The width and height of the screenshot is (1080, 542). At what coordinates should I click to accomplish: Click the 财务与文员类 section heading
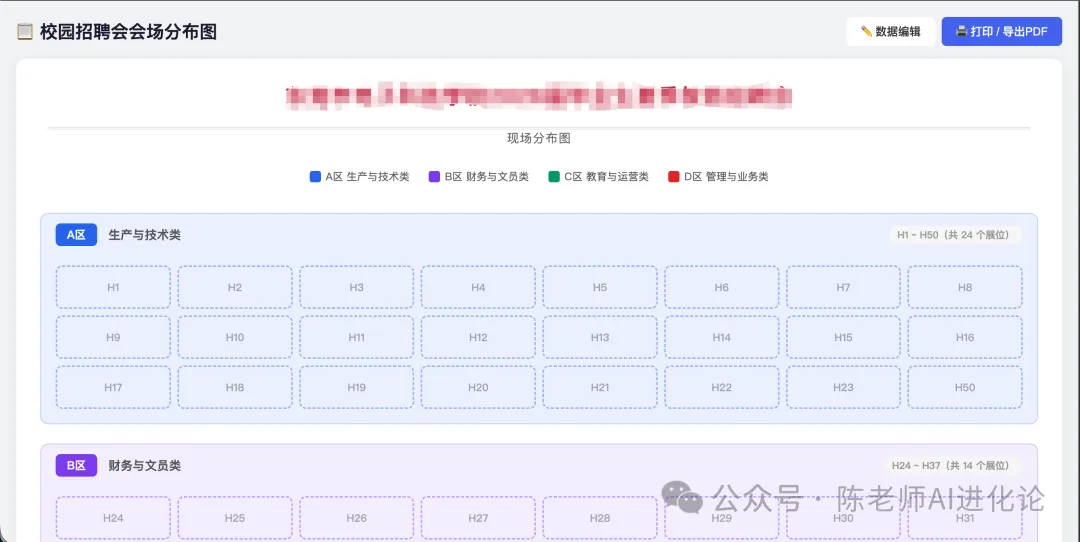(x=145, y=466)
